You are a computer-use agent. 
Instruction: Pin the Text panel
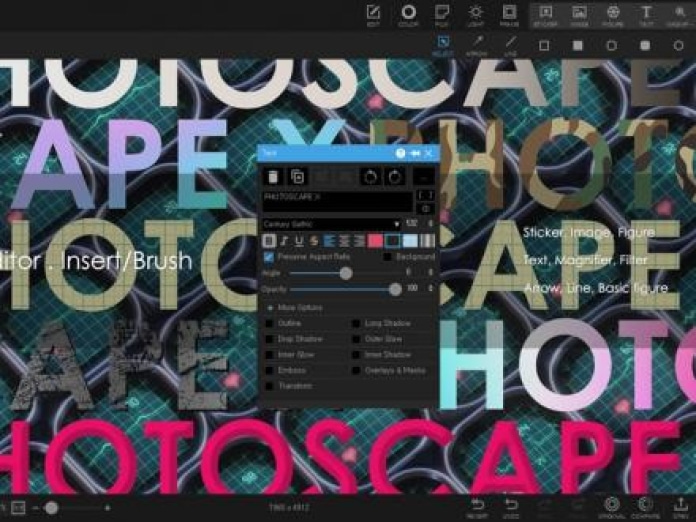coord(415,153)
